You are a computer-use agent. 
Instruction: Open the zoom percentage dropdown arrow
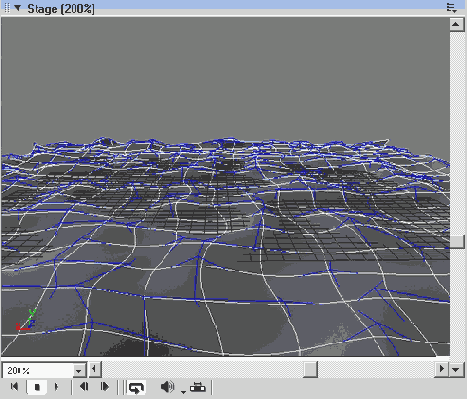tap(79, 370)
